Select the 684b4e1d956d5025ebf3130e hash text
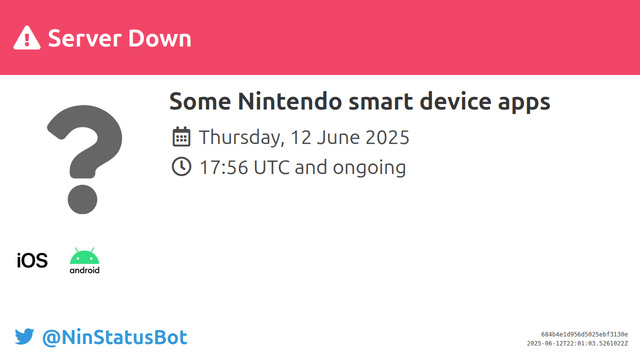Viewport: 640px width, 360px height. point(584,334)
